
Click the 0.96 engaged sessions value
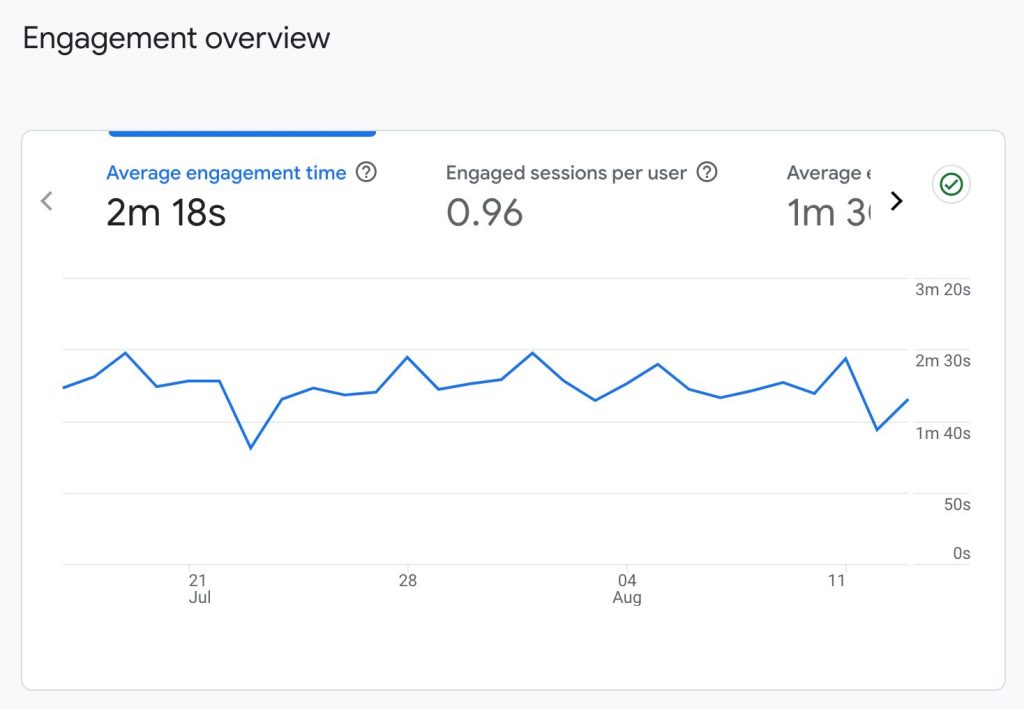[x=487, y=212]
